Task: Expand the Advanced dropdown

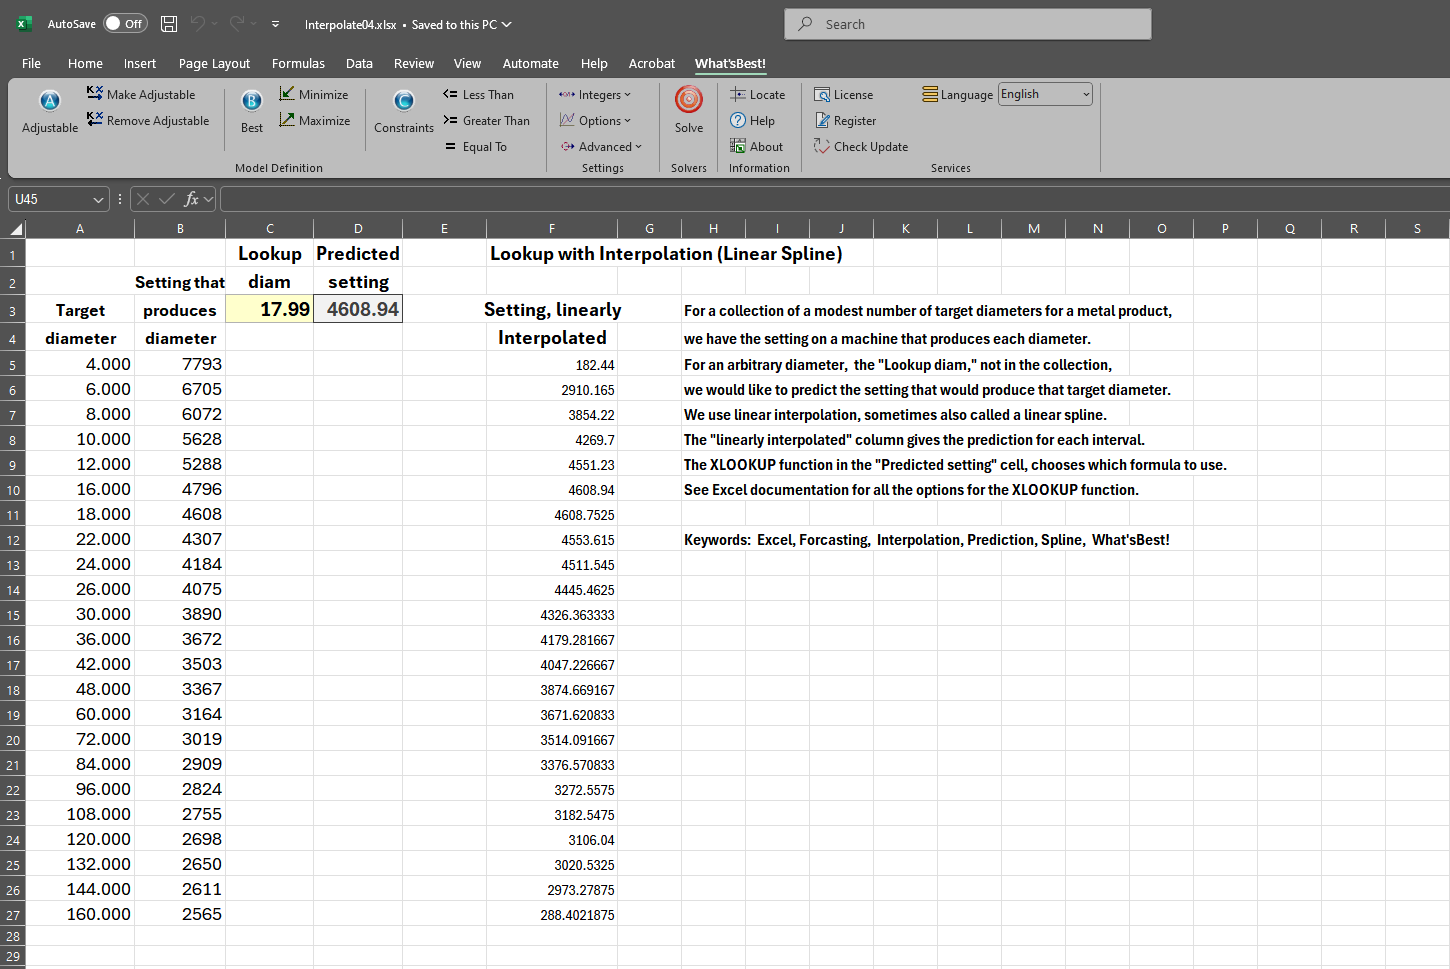Action: pos(601,146)
